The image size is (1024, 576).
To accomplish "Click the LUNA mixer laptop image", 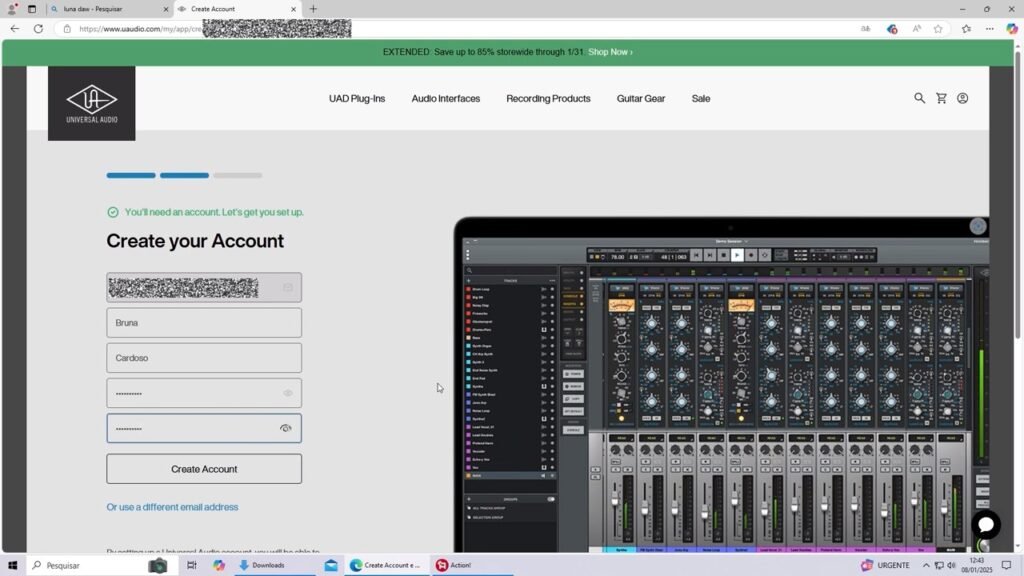I will point(722,385).
